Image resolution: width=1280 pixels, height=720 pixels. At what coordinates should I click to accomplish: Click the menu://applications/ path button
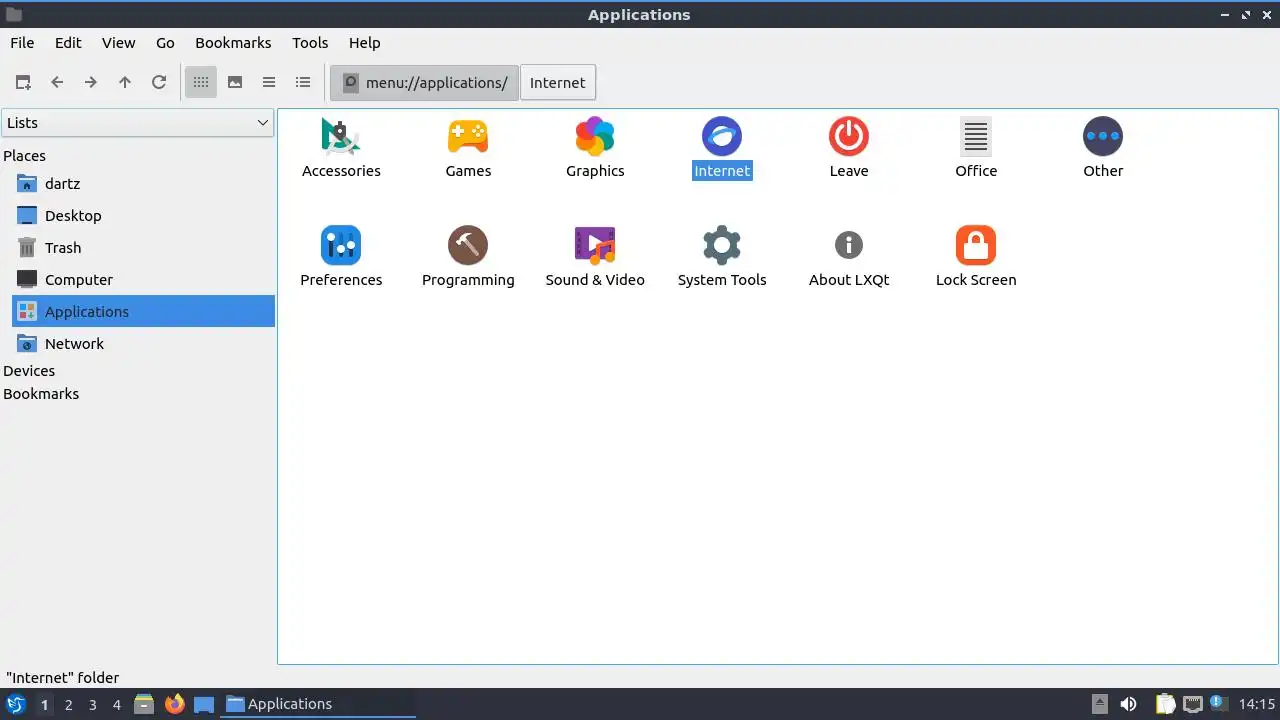click(425, 83)
